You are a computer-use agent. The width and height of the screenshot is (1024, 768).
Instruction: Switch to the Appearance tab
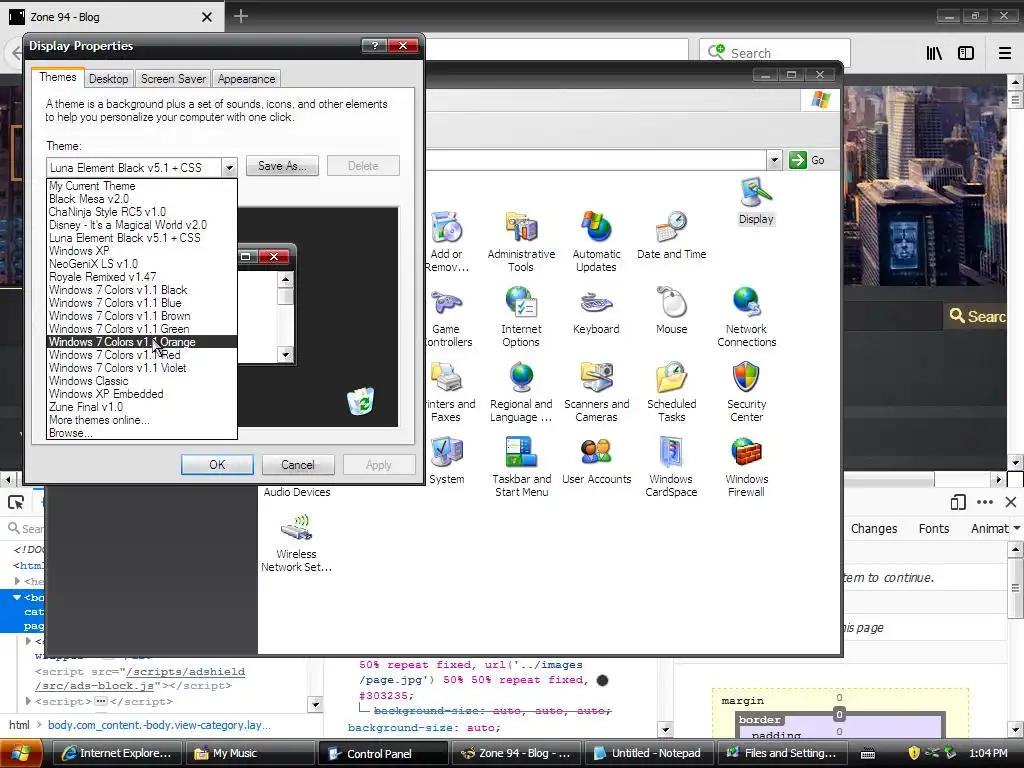246,79
